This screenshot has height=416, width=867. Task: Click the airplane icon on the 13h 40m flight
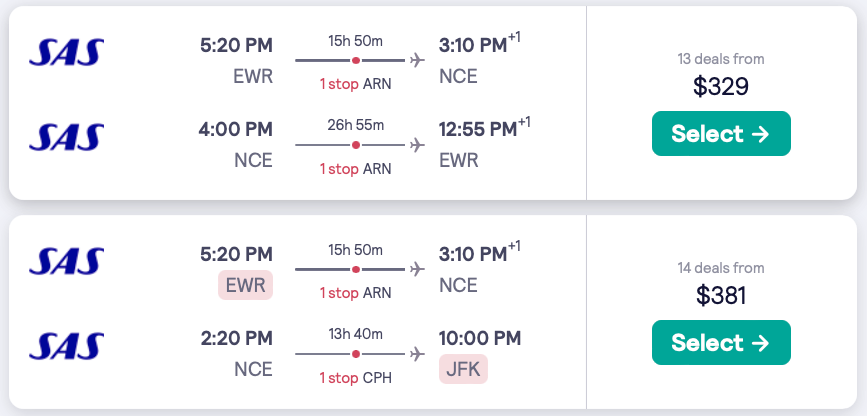click(x=417, y=354)
